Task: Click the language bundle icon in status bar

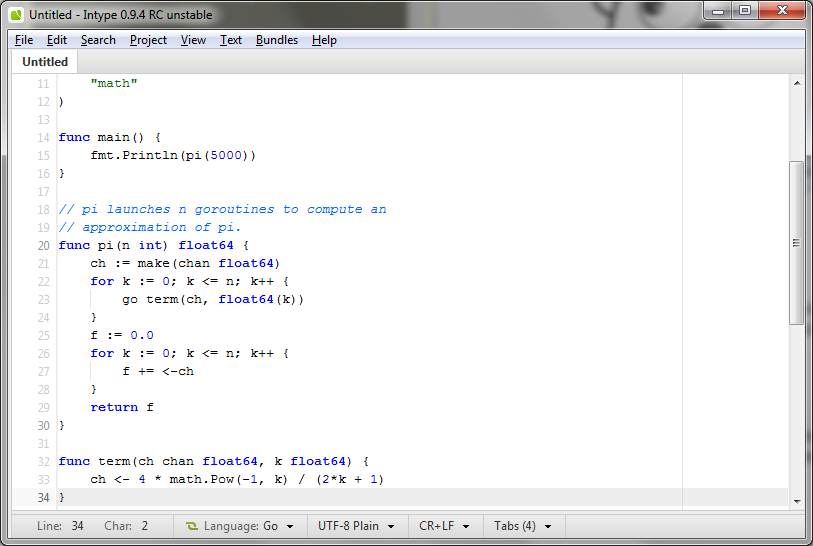Action: [x=192, y=526]
